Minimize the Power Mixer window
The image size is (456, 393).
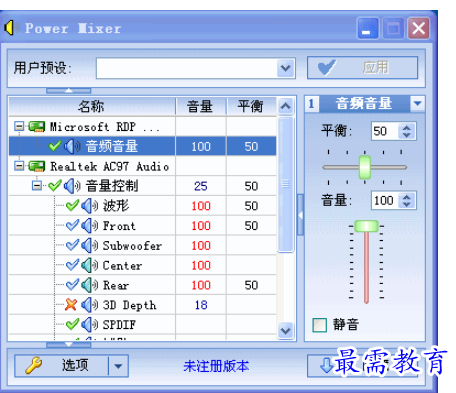click(x=368, y=28)
